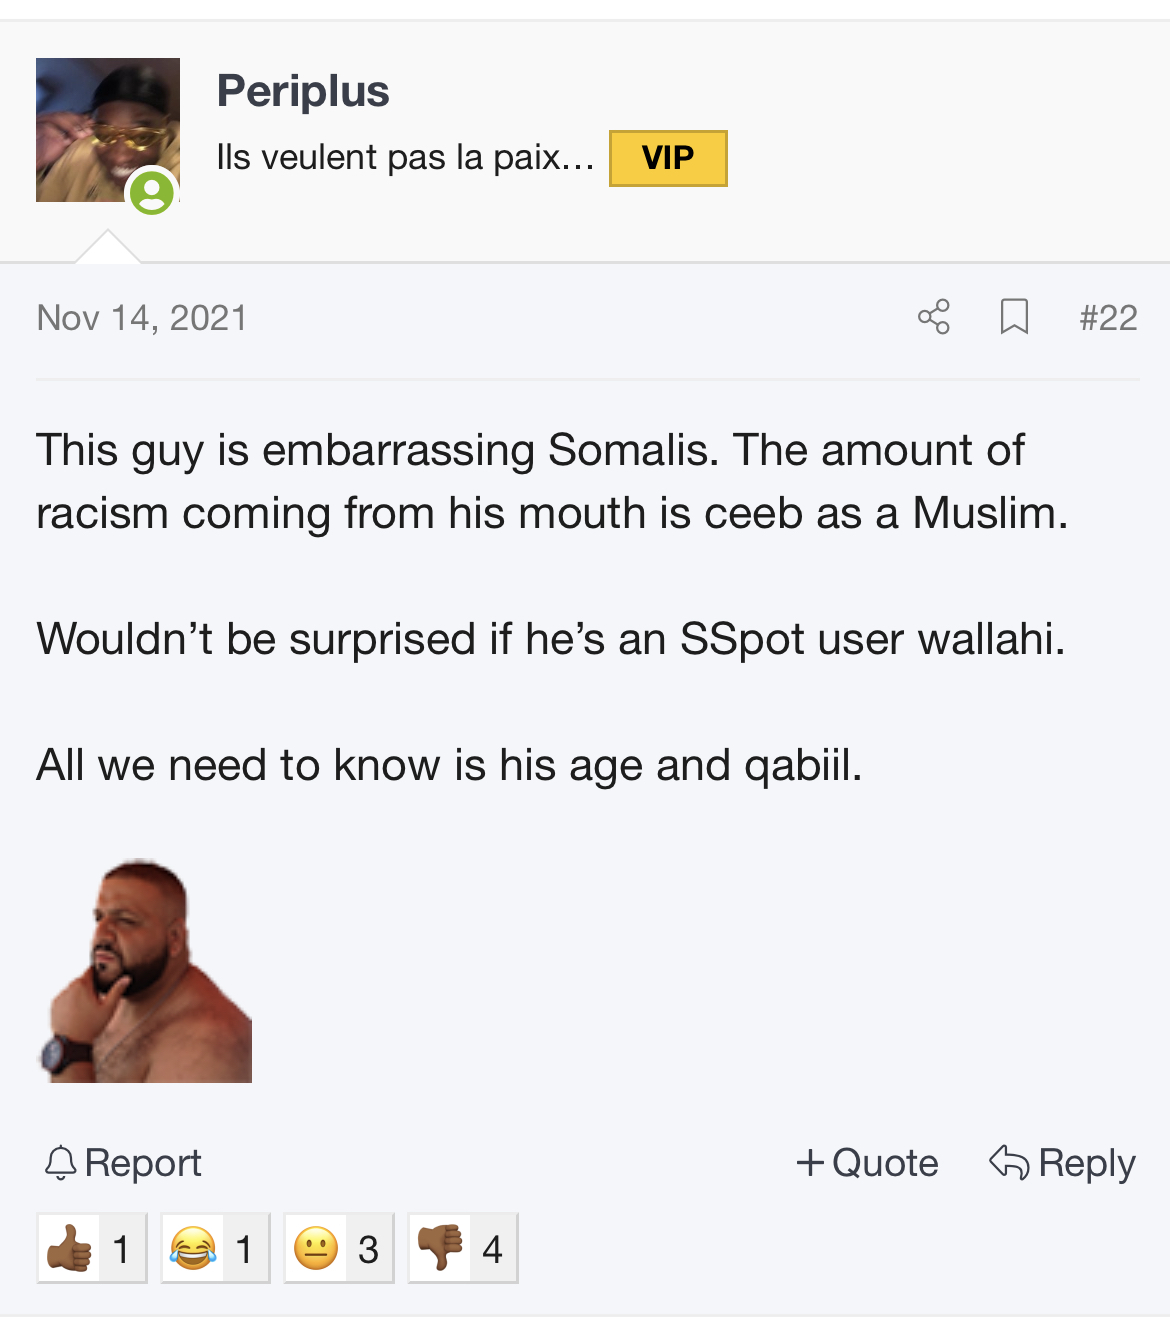Open the Periplus username link

pyautogui.click(x=303, y=91)
